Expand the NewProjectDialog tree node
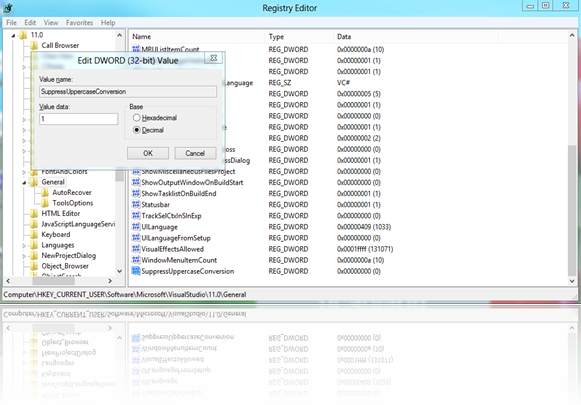 point(24,256)
